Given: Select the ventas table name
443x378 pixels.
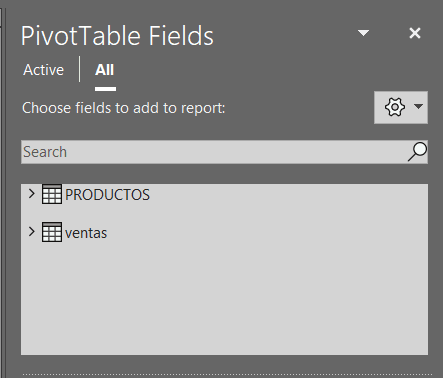Looking at the screenshot, I should point(86,233).
